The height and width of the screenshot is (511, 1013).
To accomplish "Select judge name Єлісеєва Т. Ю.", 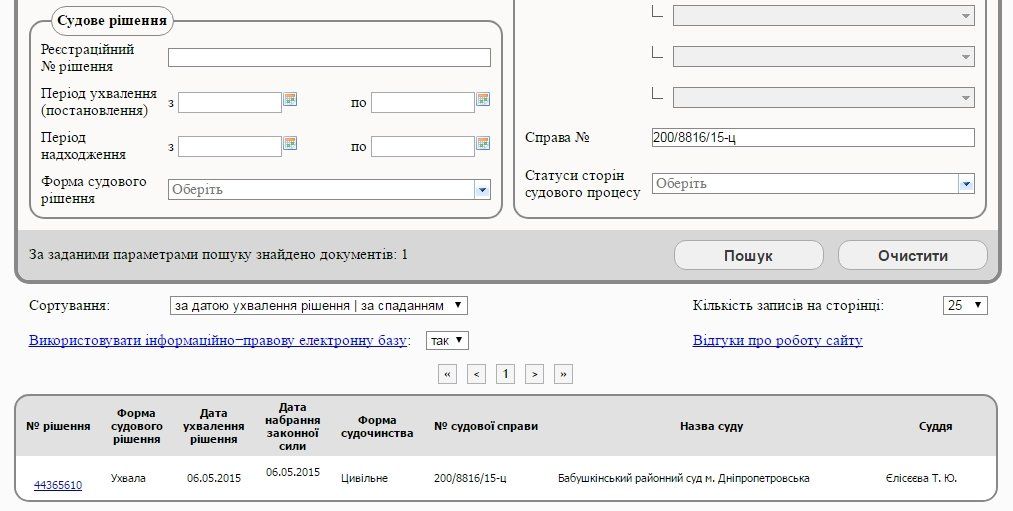I will click(921, 479).
